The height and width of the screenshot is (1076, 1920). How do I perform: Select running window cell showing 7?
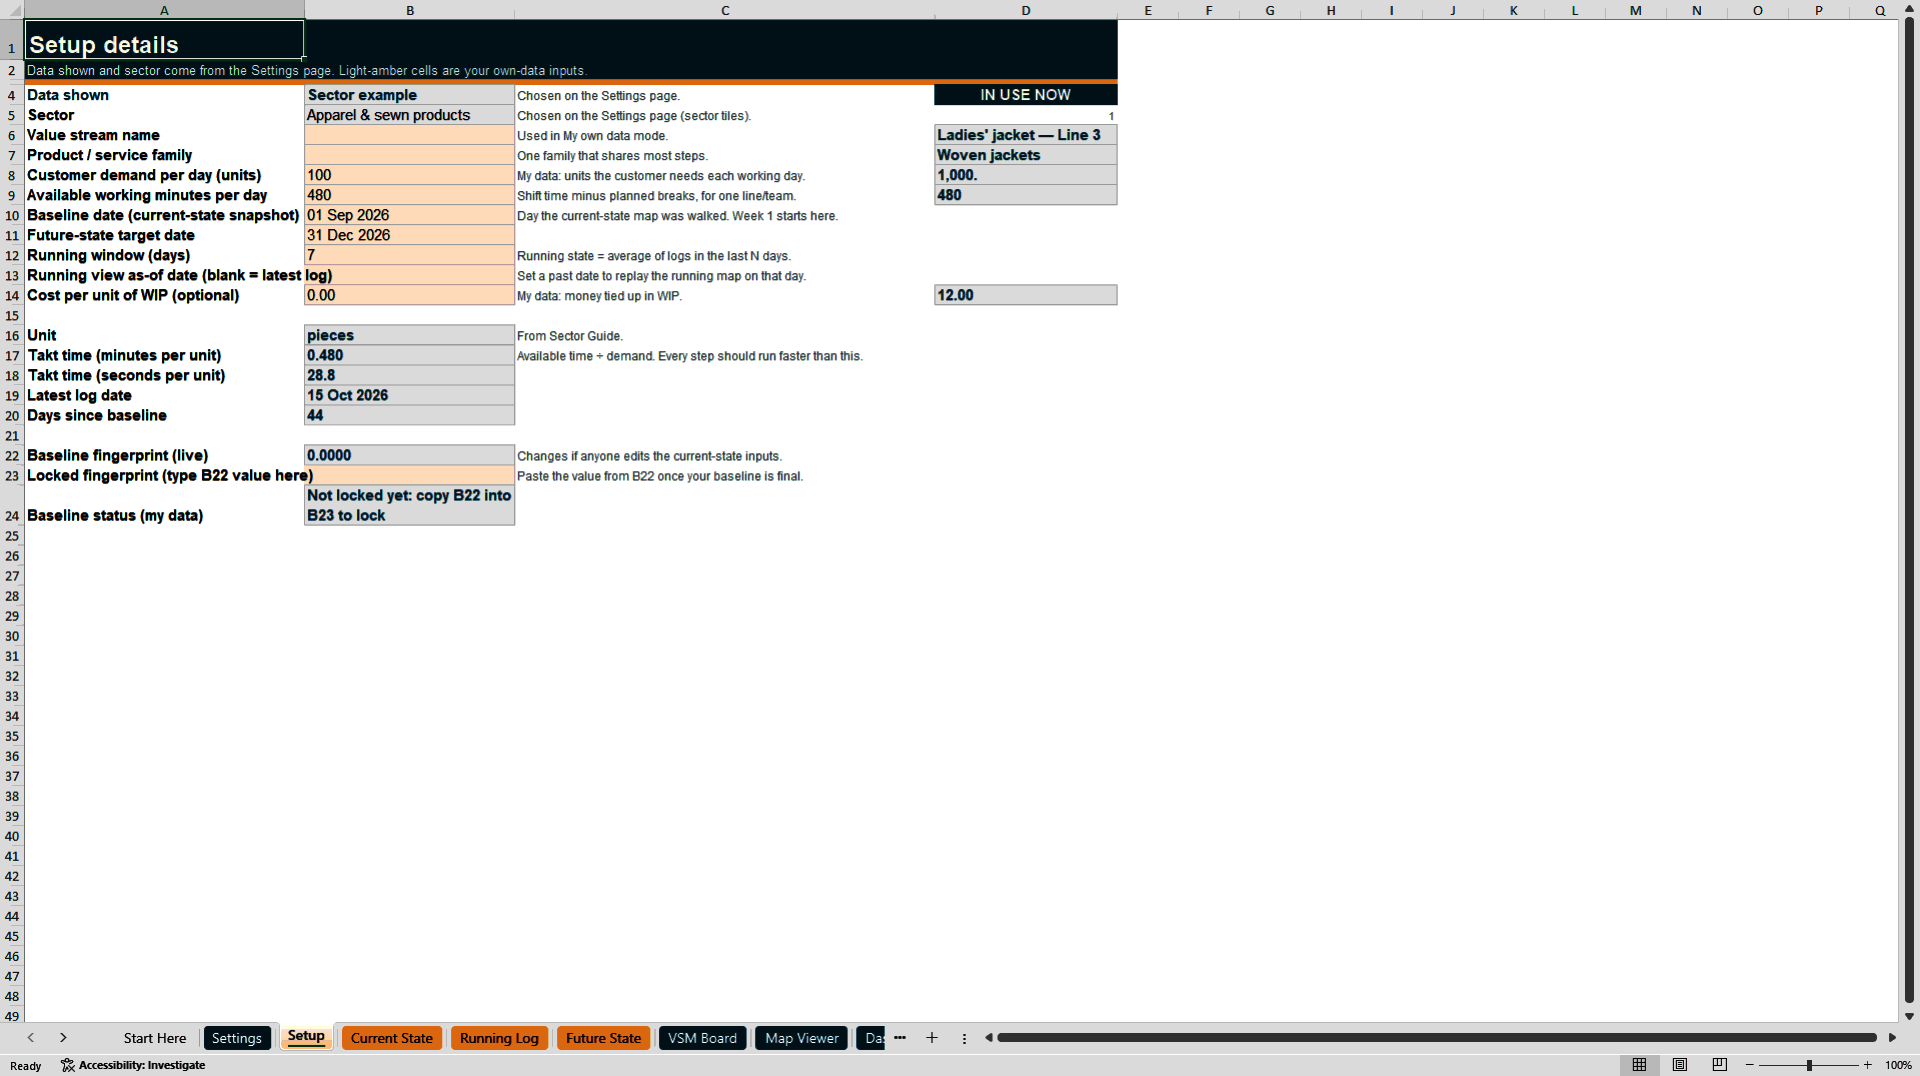click(x=409, y=255)
